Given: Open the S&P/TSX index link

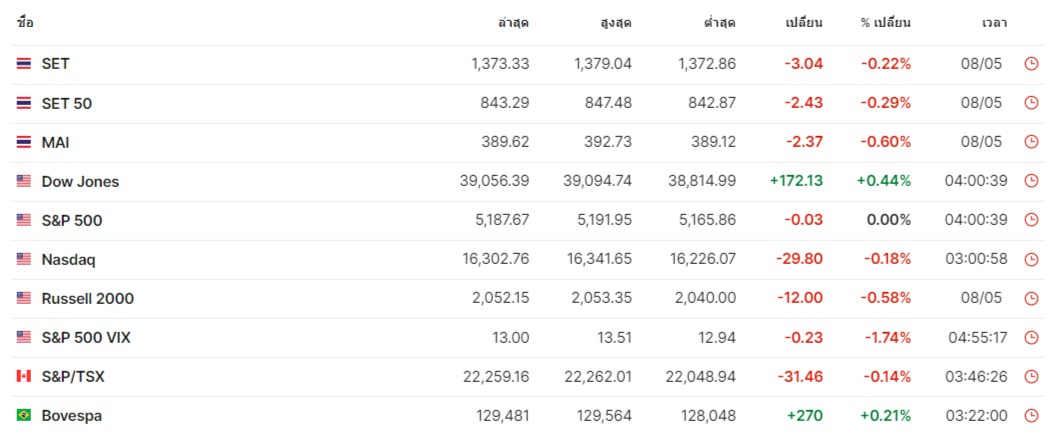Looking at the screenshot, I should (x=72, y=376).
